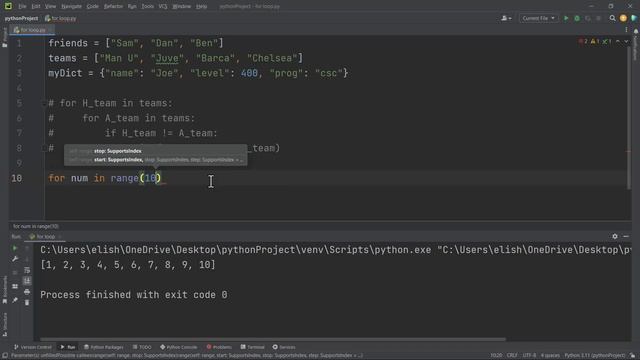Open the Version Control tool window
The width and height of the screenshot is (640, 360).
[33, 347]
